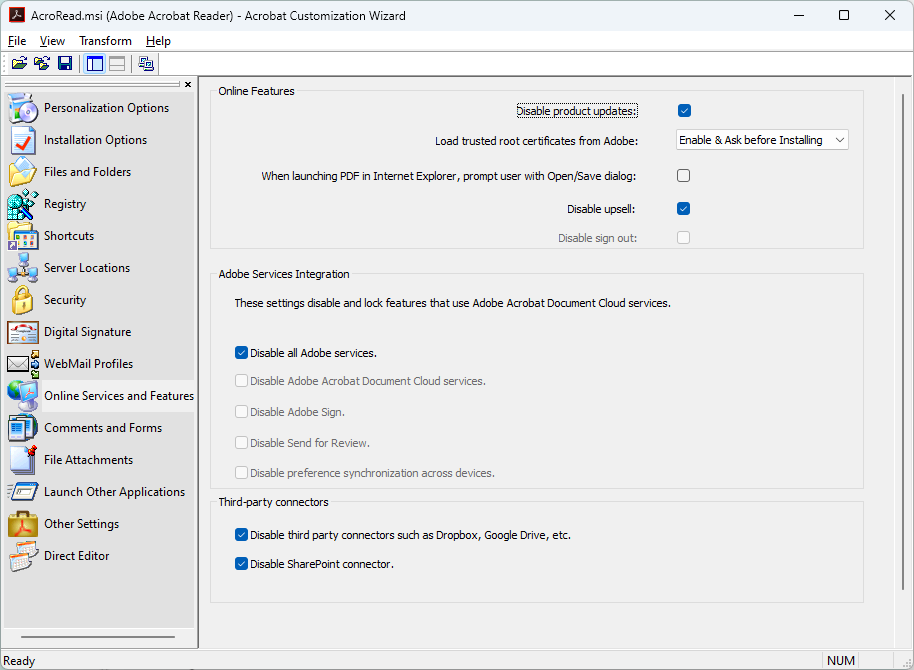
Task: Save the MSI package via the Save icon
Action: tap(64, 62)
